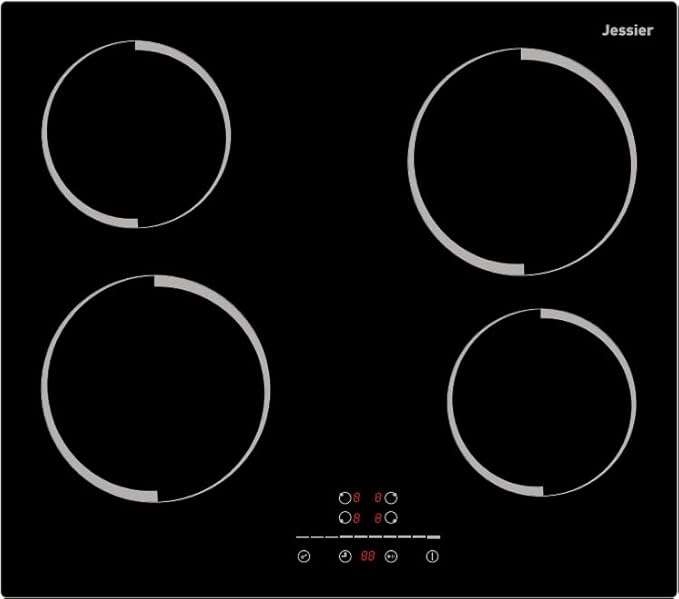Tap the rear-left zone power level digit
The image size is (679, 599).
(x=357, y=498)
